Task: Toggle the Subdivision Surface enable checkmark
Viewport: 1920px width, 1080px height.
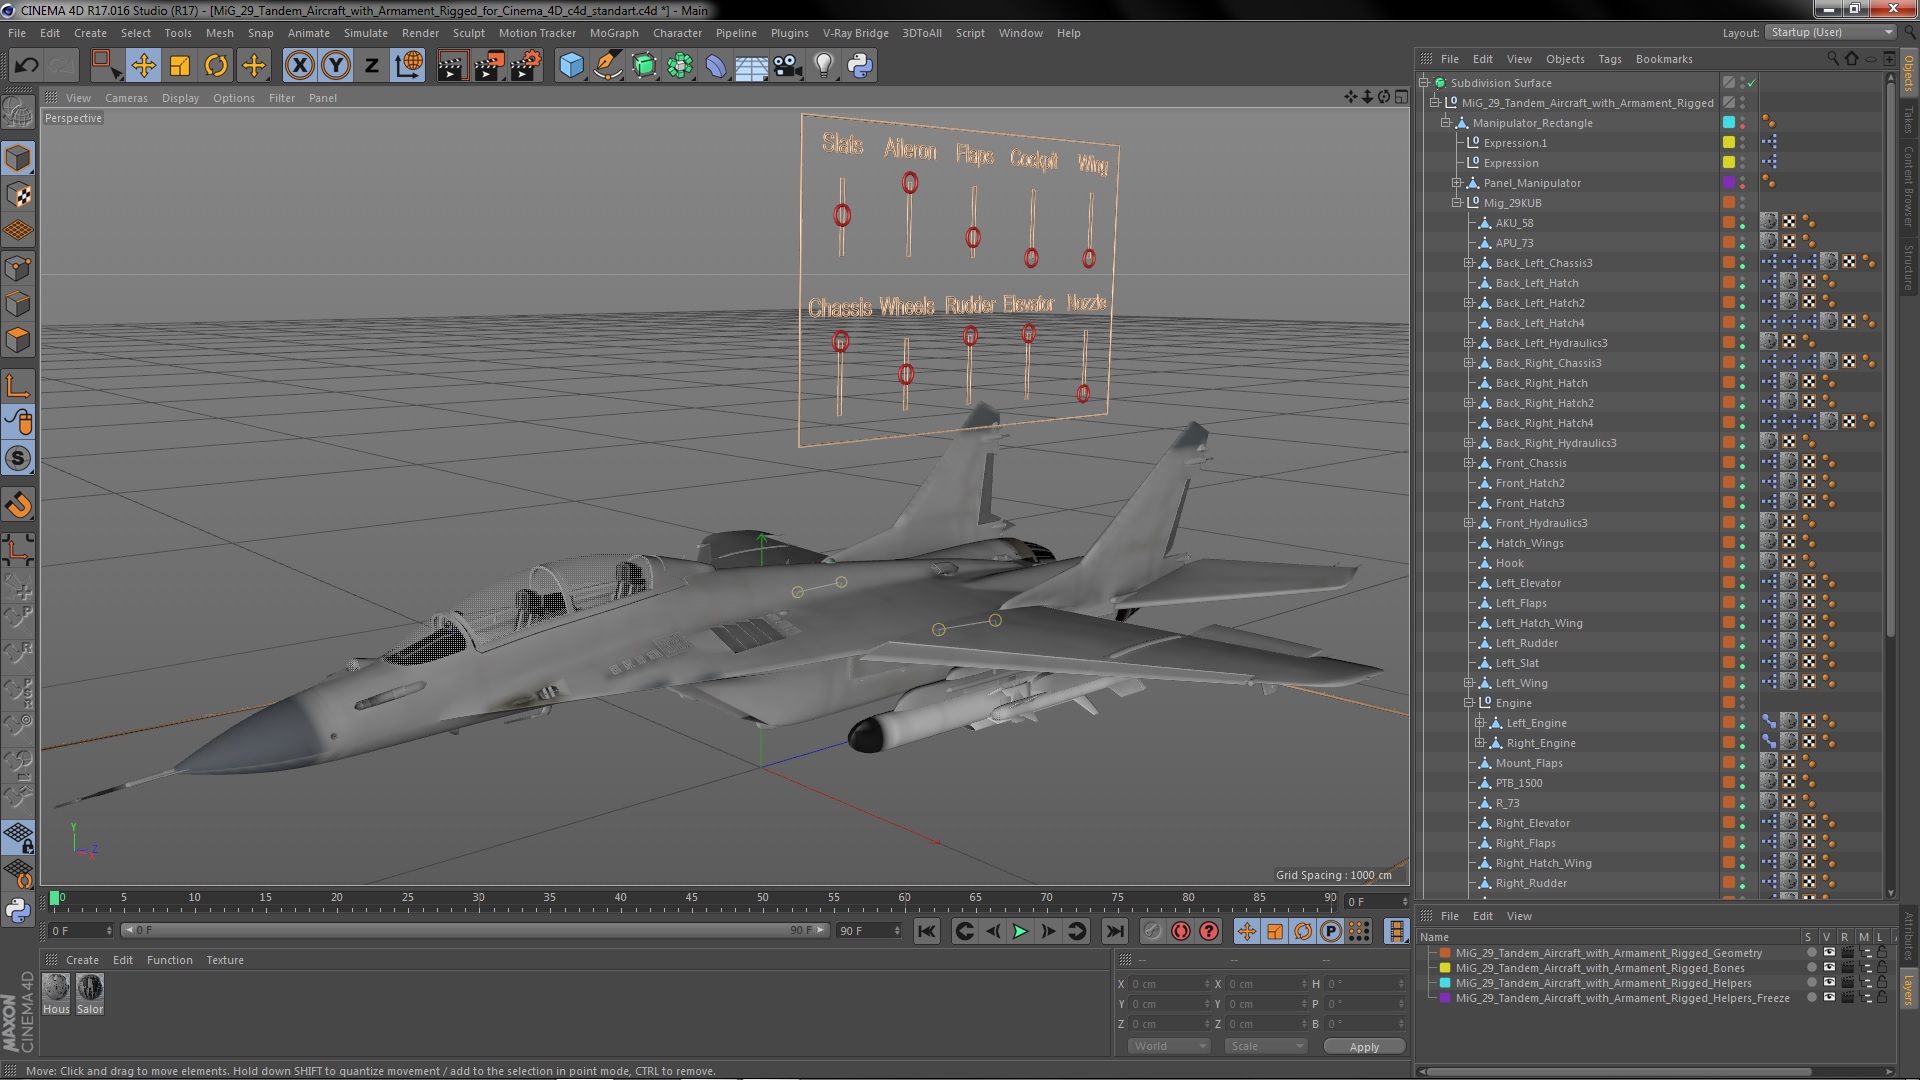Action: click(x=1752, y=83)
